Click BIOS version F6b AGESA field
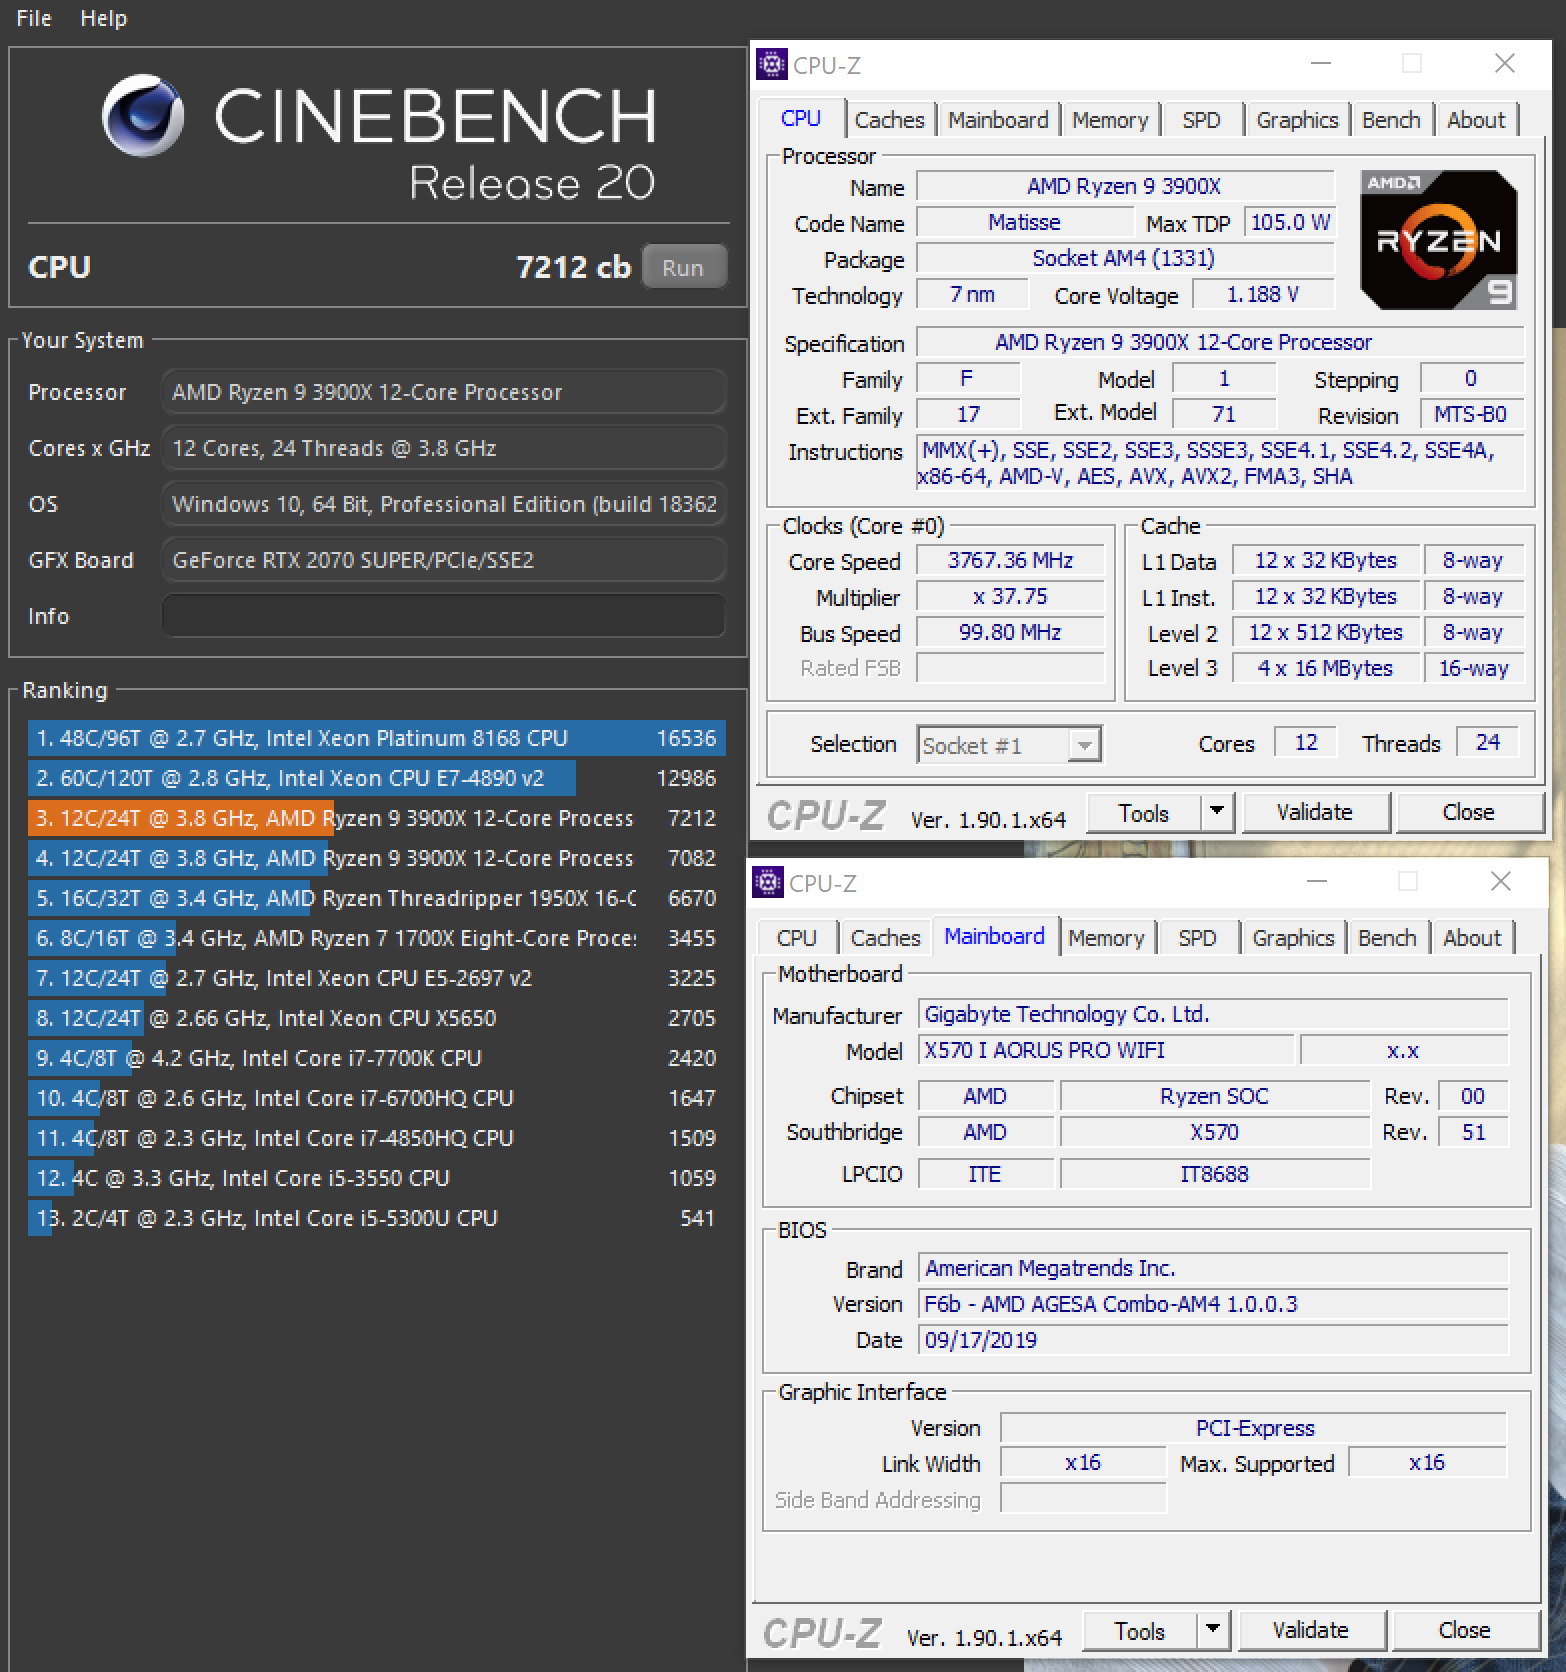1566x1672 pixels. pos(1214,1304)
